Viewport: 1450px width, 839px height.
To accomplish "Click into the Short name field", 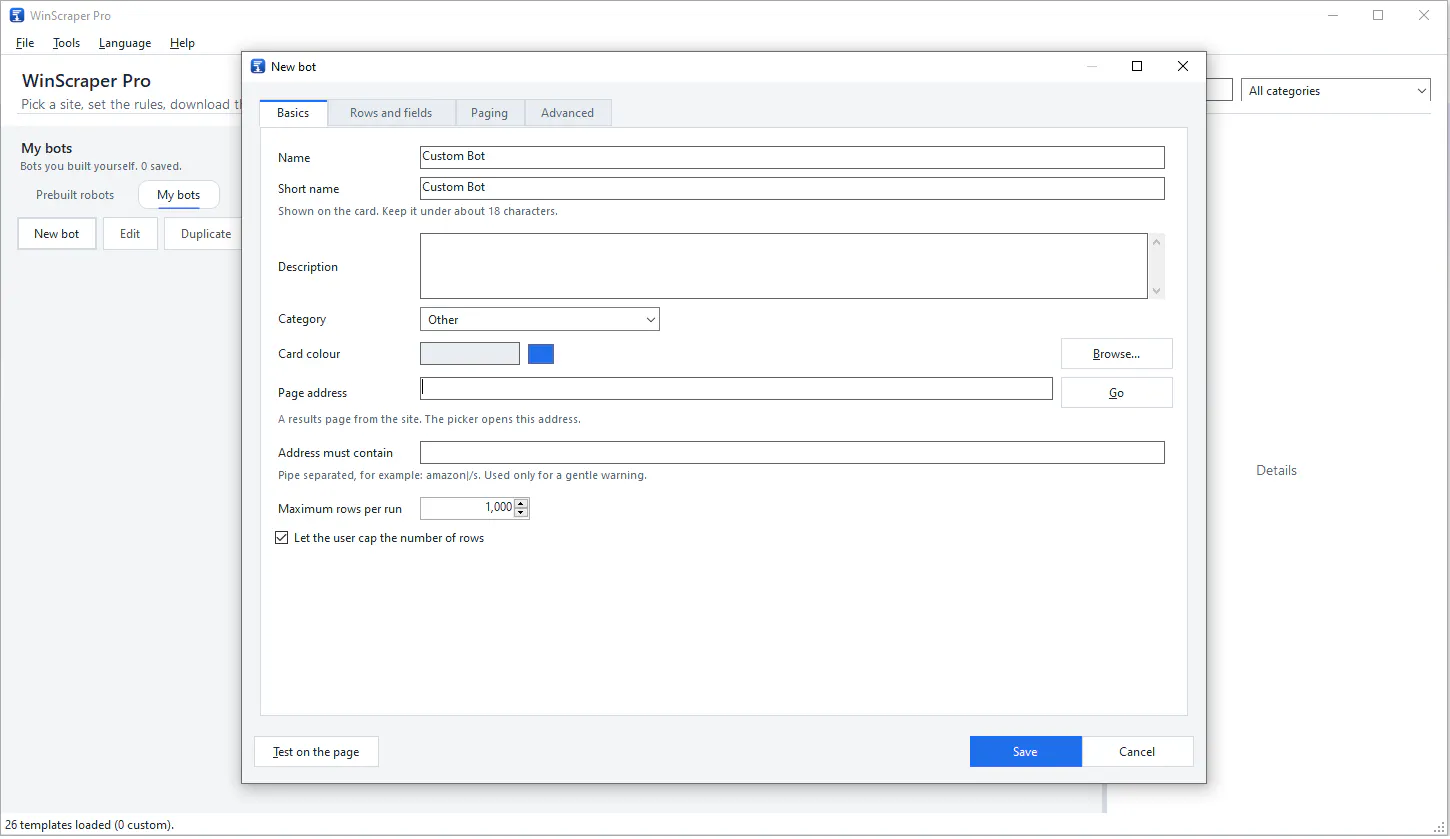I will tap(792, 188).
